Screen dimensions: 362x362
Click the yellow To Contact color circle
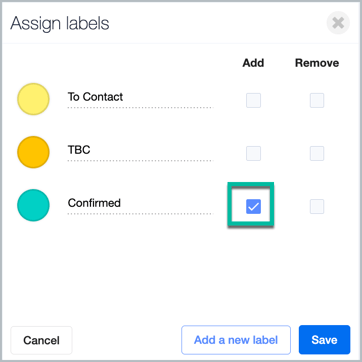[33, 99]
